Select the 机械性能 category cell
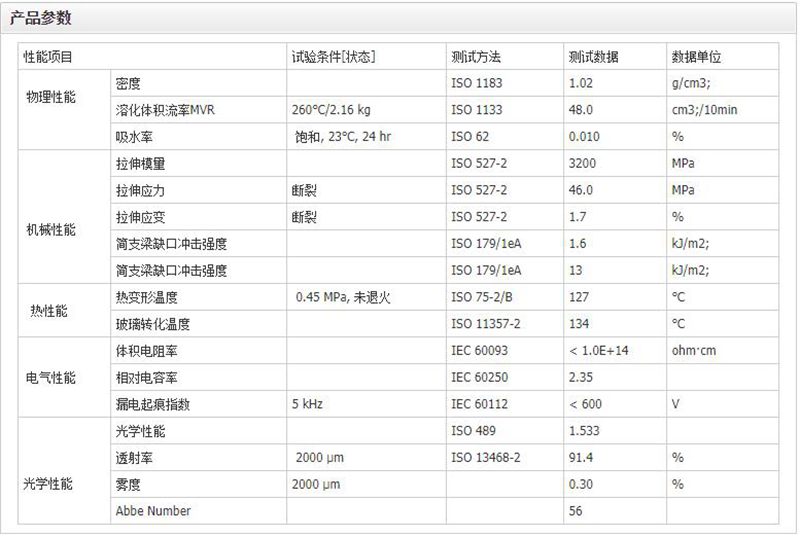 tap(50, 230)
